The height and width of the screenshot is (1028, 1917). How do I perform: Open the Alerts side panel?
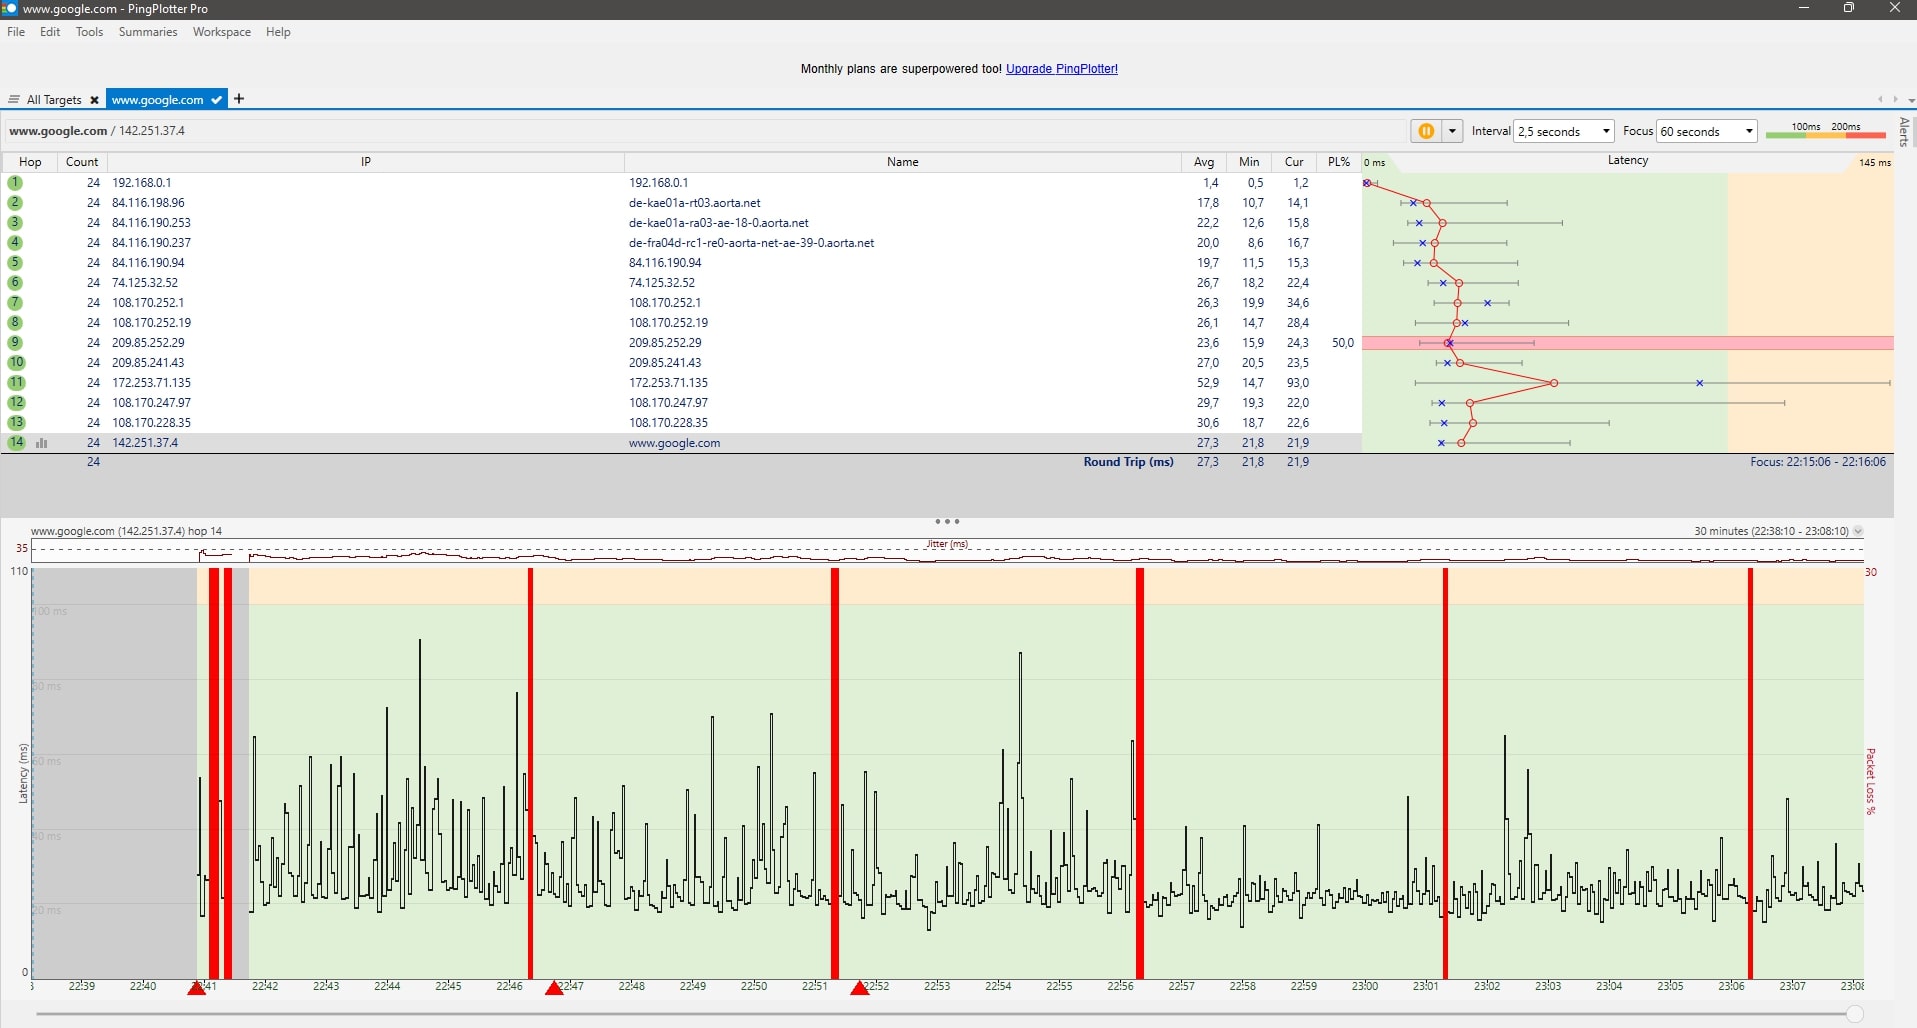[x=1904, y=132]
